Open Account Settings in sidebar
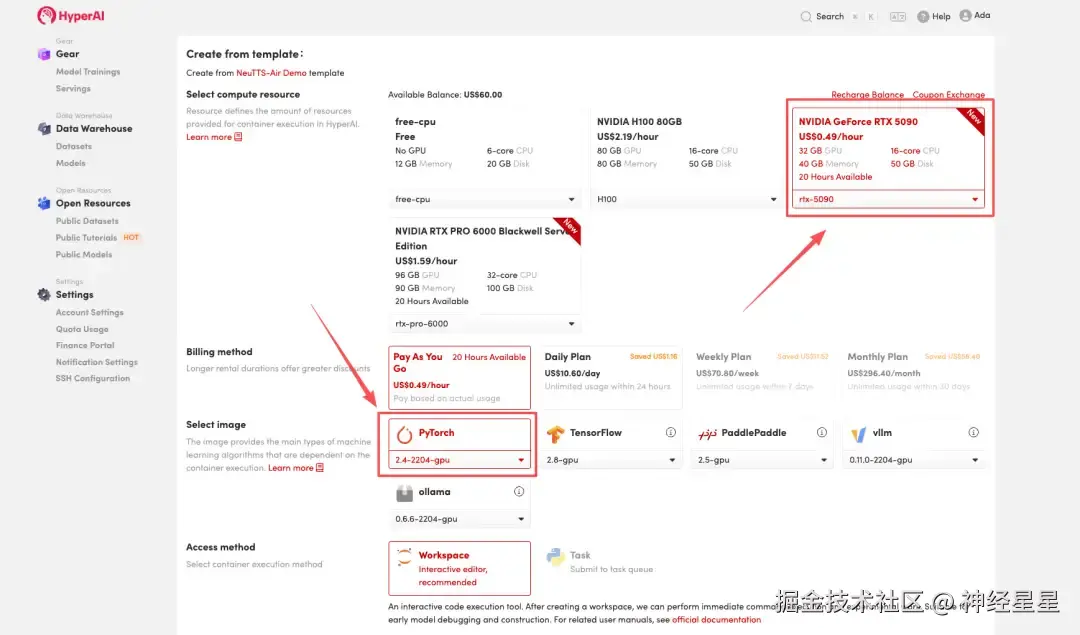1080x635 pixels. pos(90,313)
